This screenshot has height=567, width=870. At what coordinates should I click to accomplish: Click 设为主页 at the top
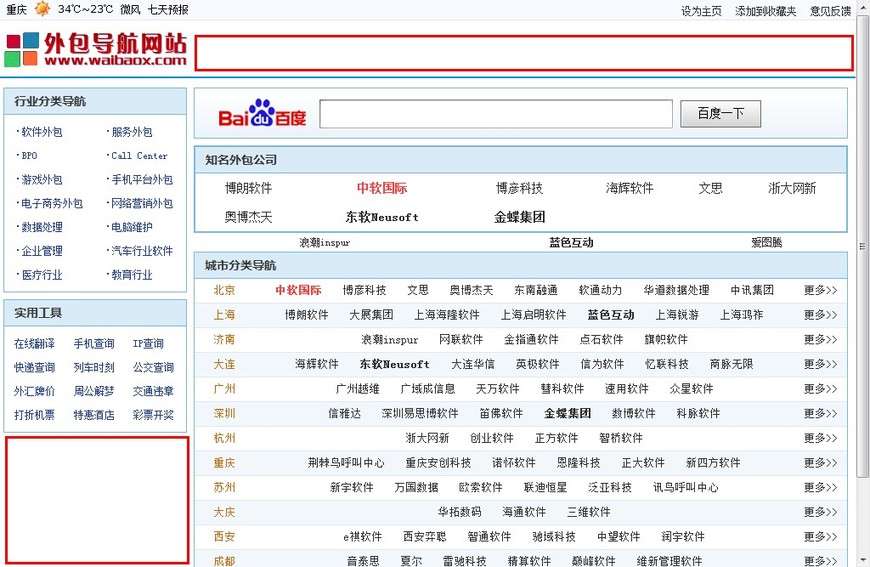click(701, 11)
